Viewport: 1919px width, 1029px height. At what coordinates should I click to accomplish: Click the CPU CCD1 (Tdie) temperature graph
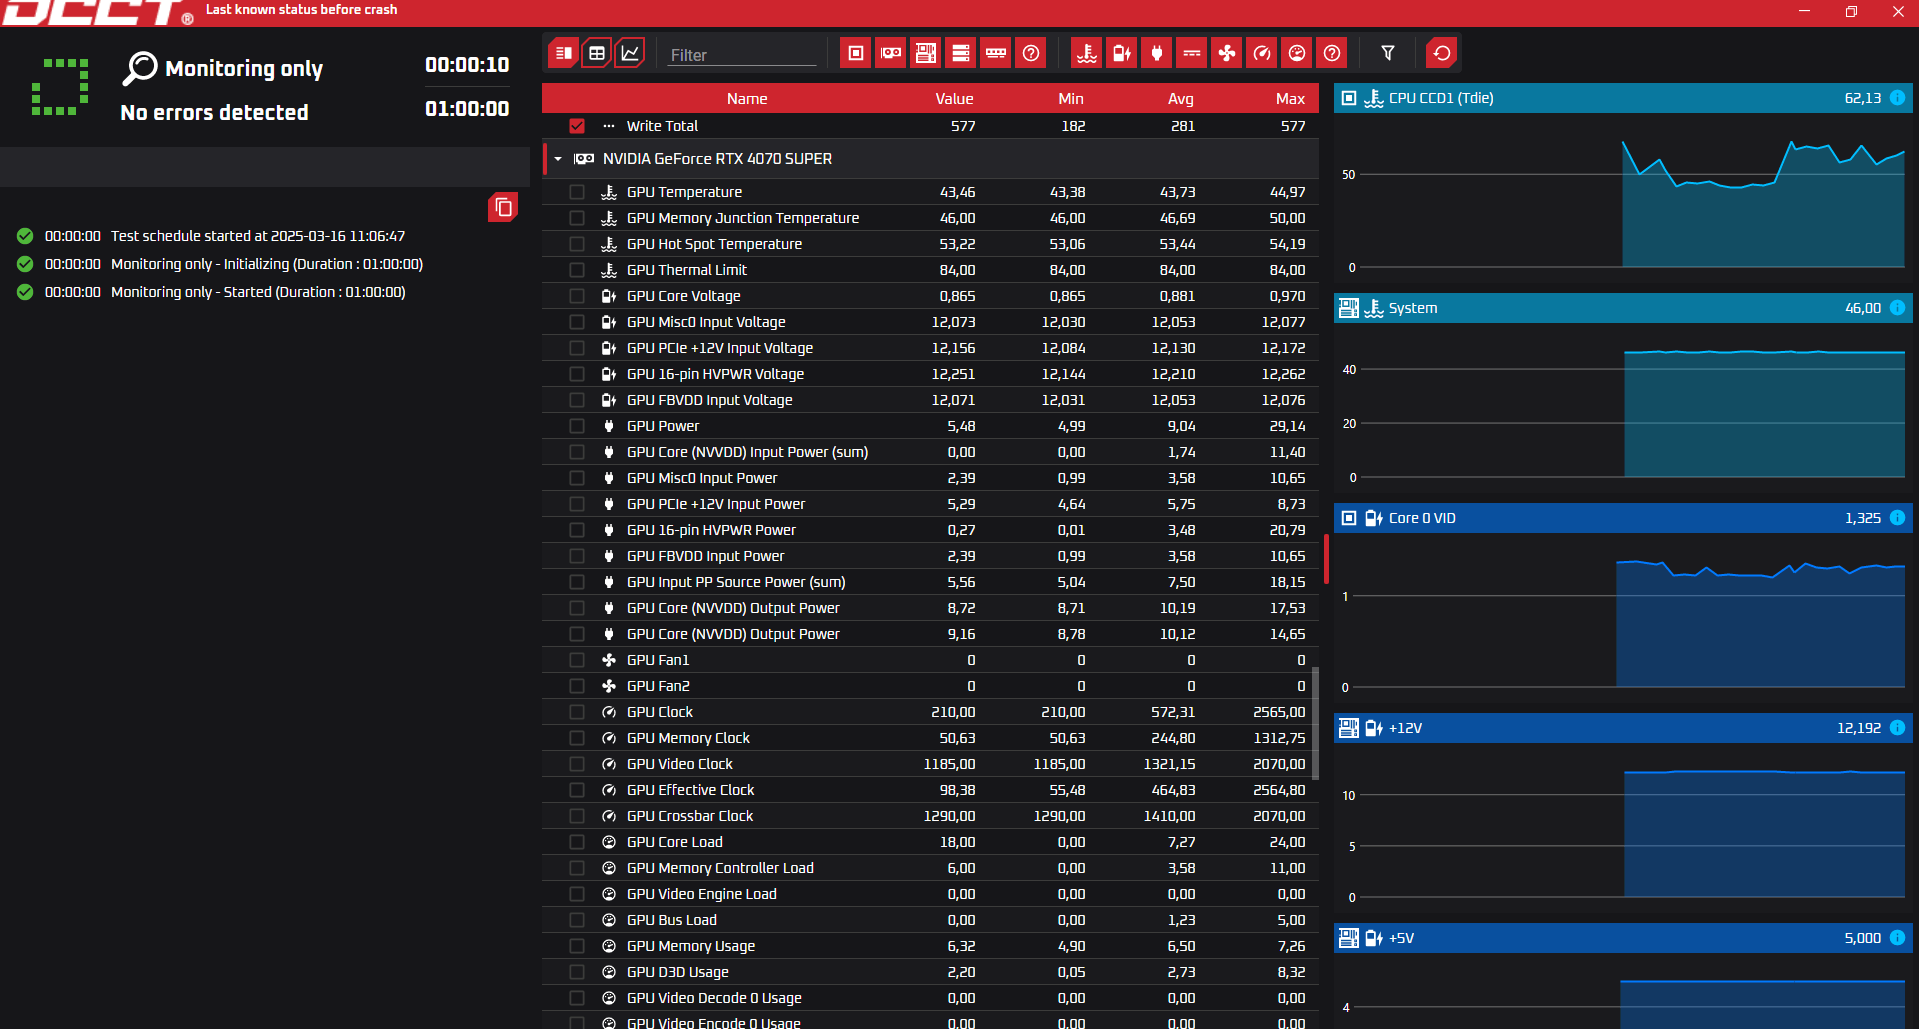(1623, 197)
